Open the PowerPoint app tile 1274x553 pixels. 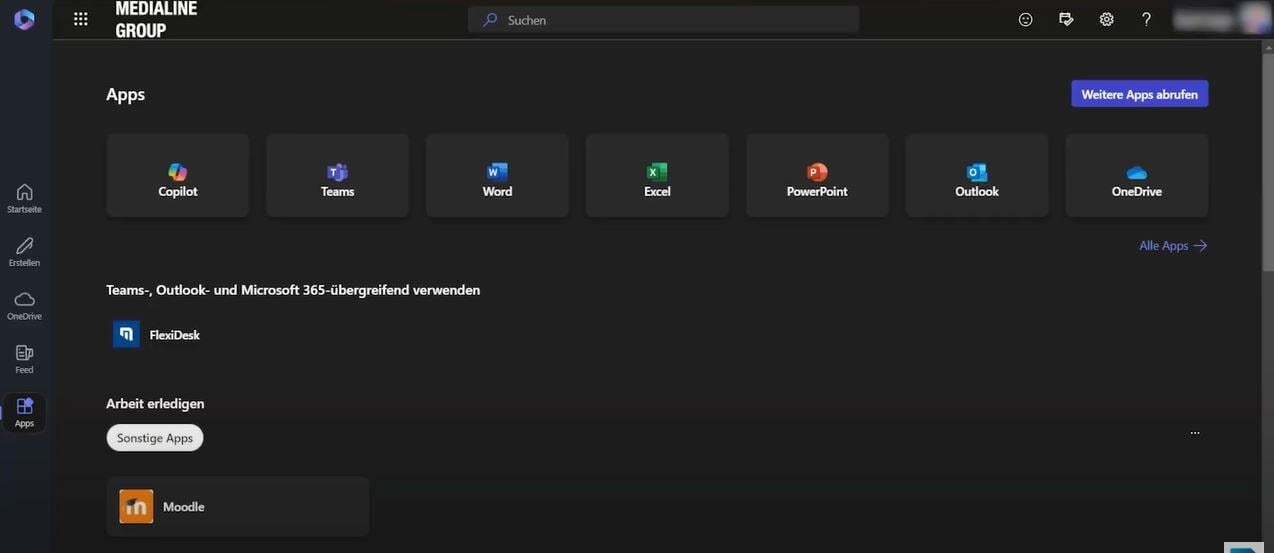tap(817, 176)
